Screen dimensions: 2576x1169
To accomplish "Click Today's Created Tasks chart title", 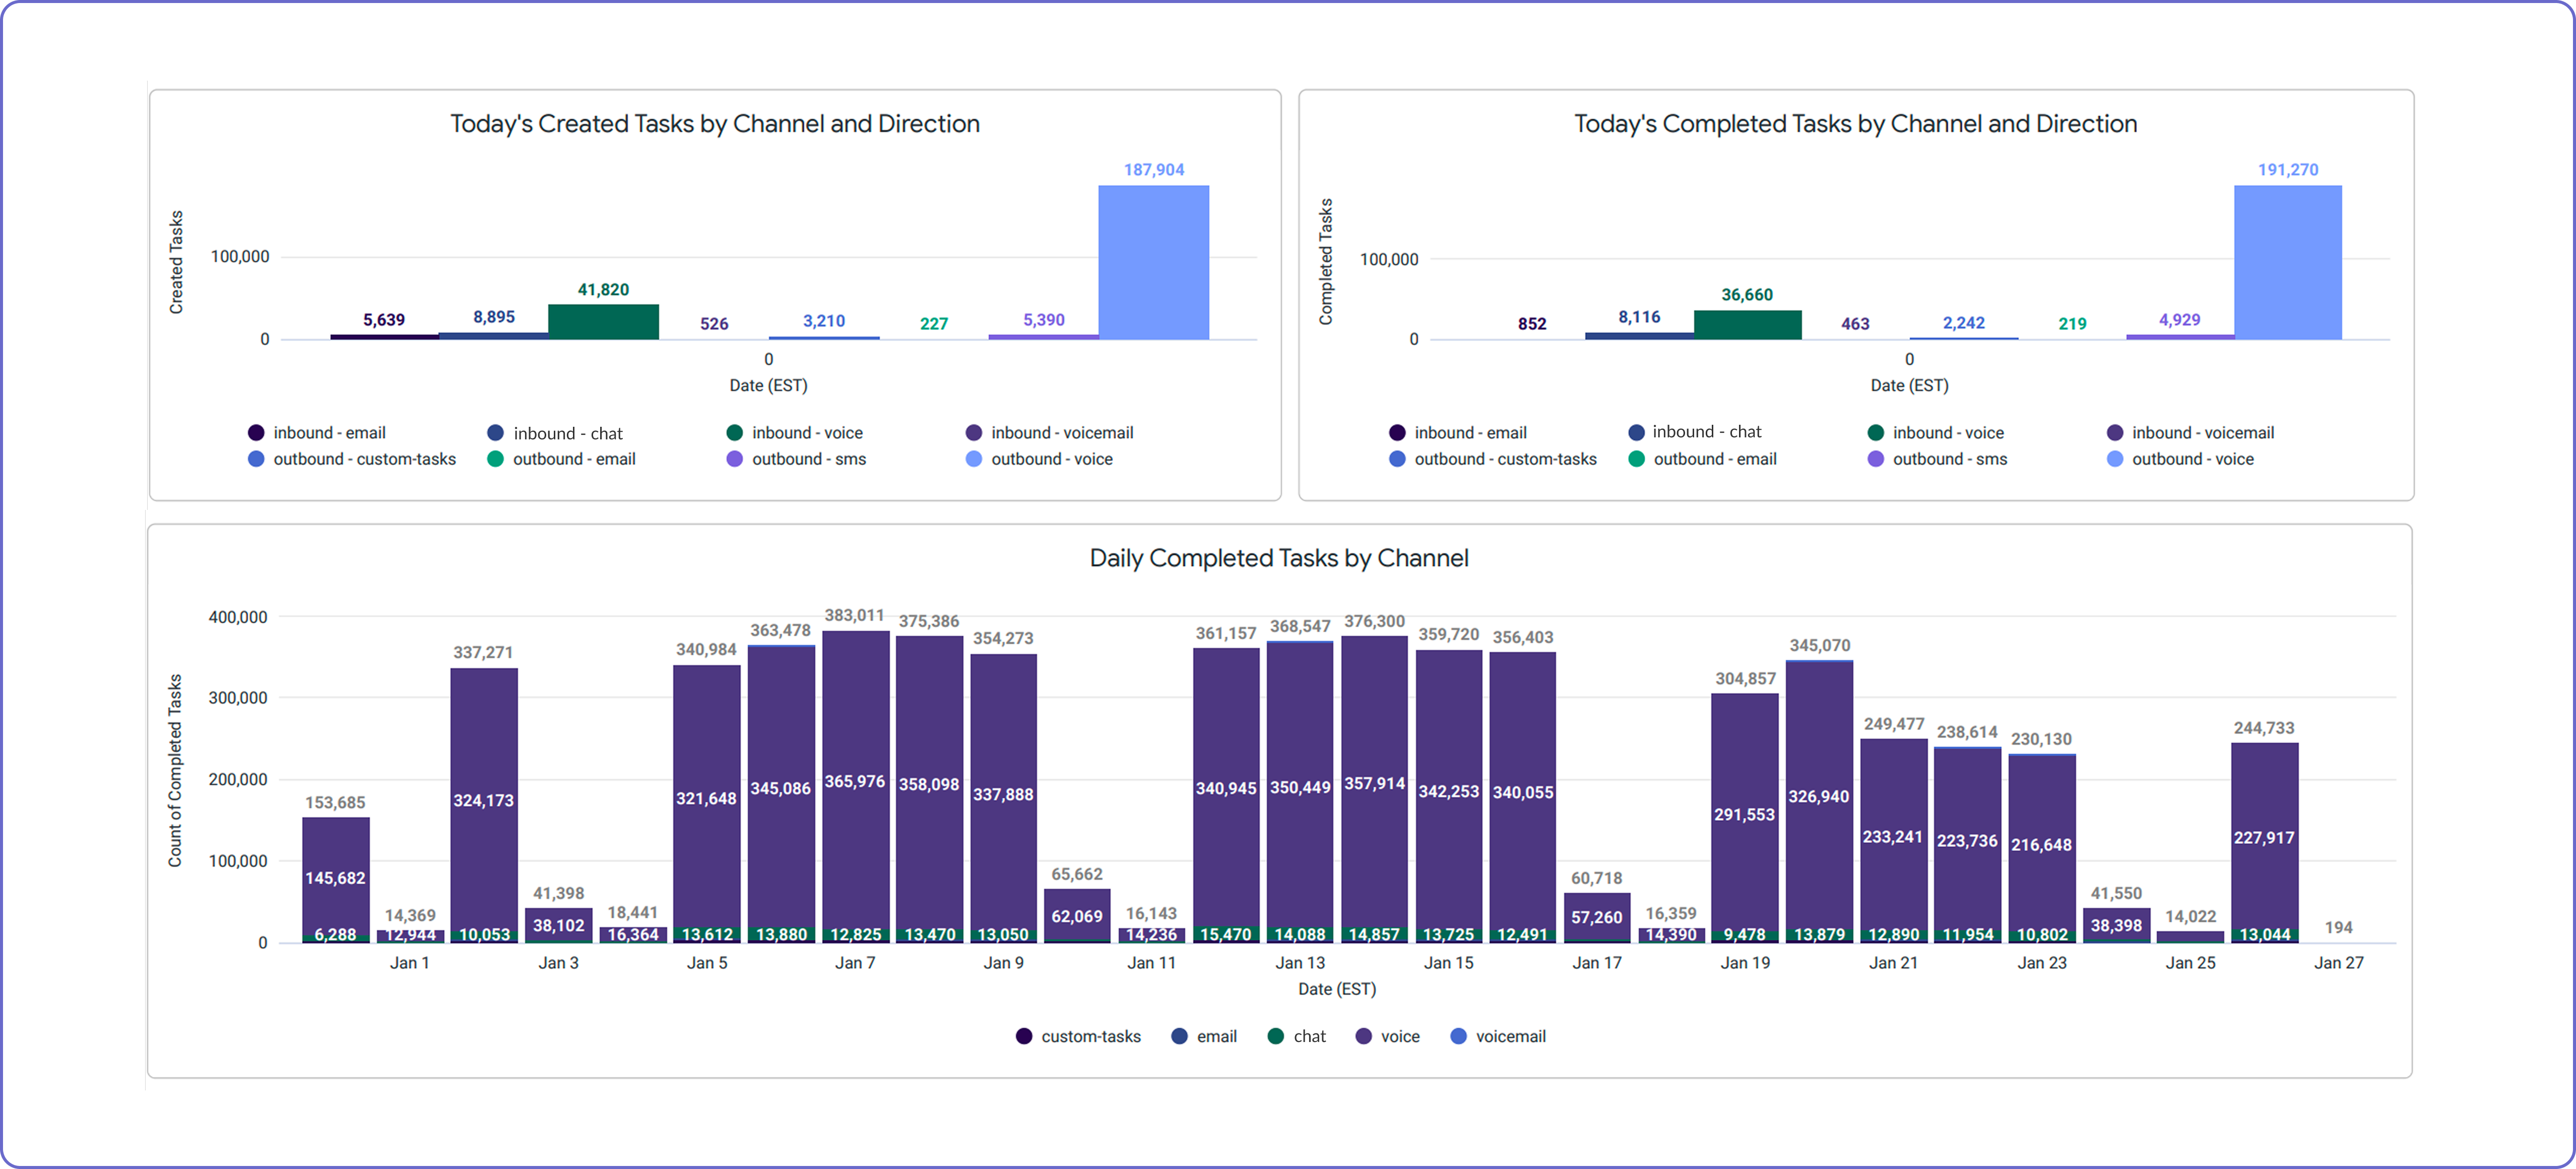I will (x=714, y=124).
